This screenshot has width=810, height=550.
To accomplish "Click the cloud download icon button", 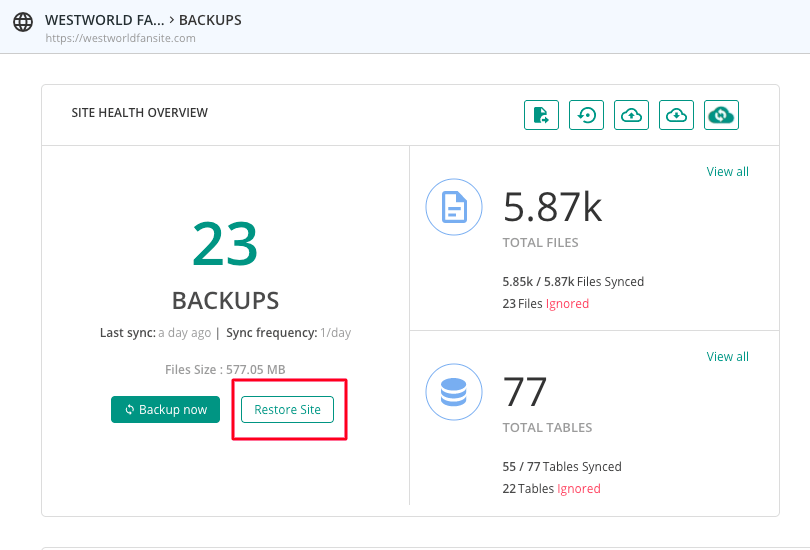I will pyautogui.click(x=676, y=115).
